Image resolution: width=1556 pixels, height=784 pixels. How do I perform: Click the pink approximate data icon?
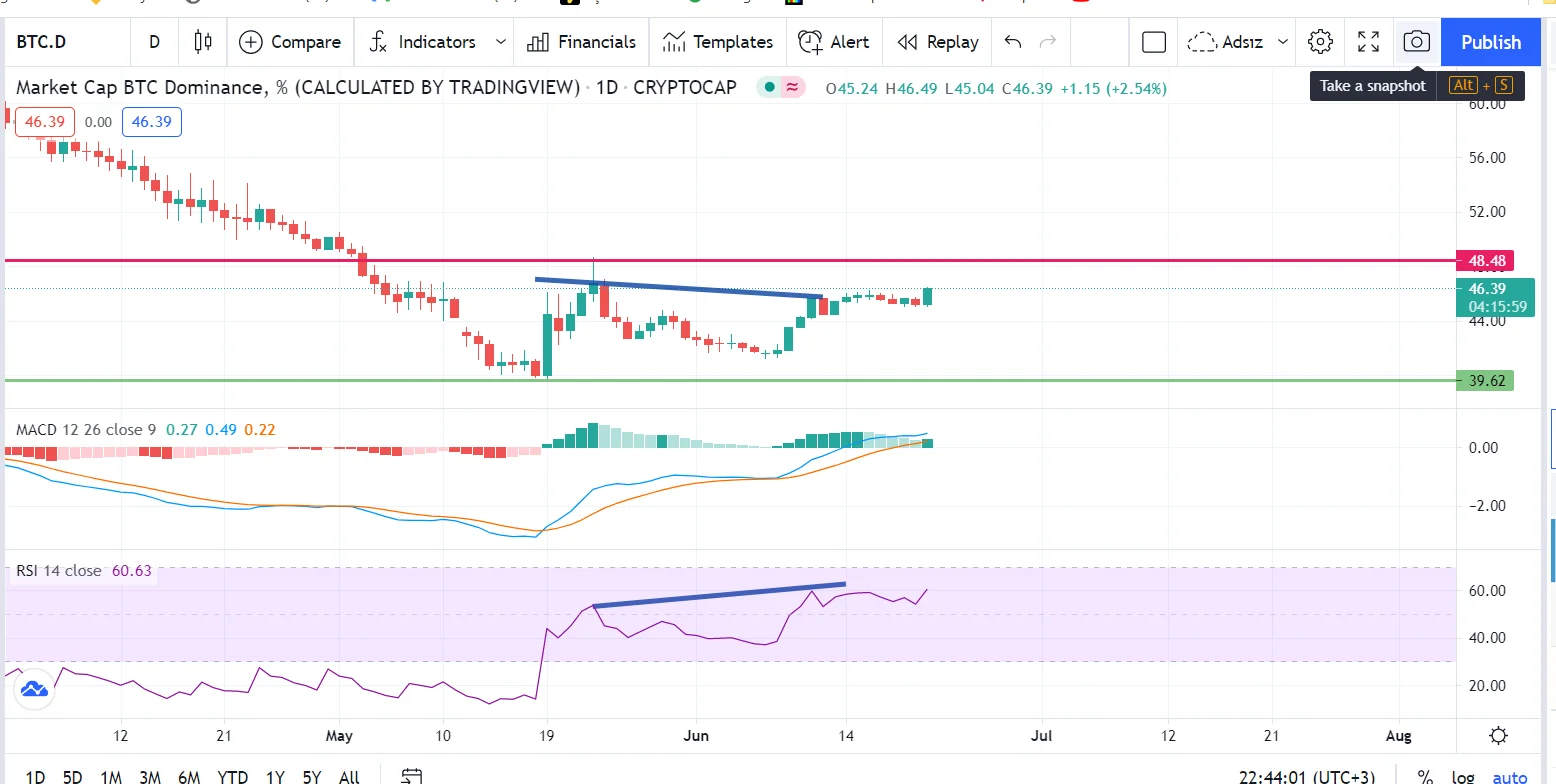click(x=792, y=87)
